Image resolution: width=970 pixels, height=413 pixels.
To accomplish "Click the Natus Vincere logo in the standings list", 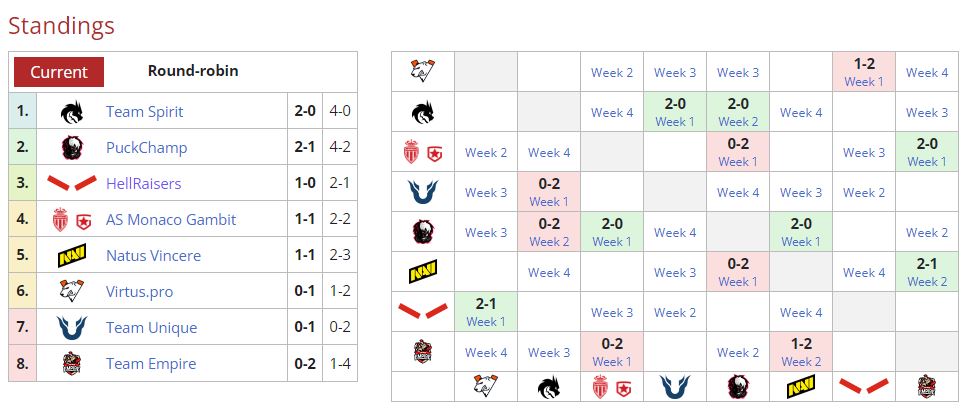I will click(x=72, y=256).
